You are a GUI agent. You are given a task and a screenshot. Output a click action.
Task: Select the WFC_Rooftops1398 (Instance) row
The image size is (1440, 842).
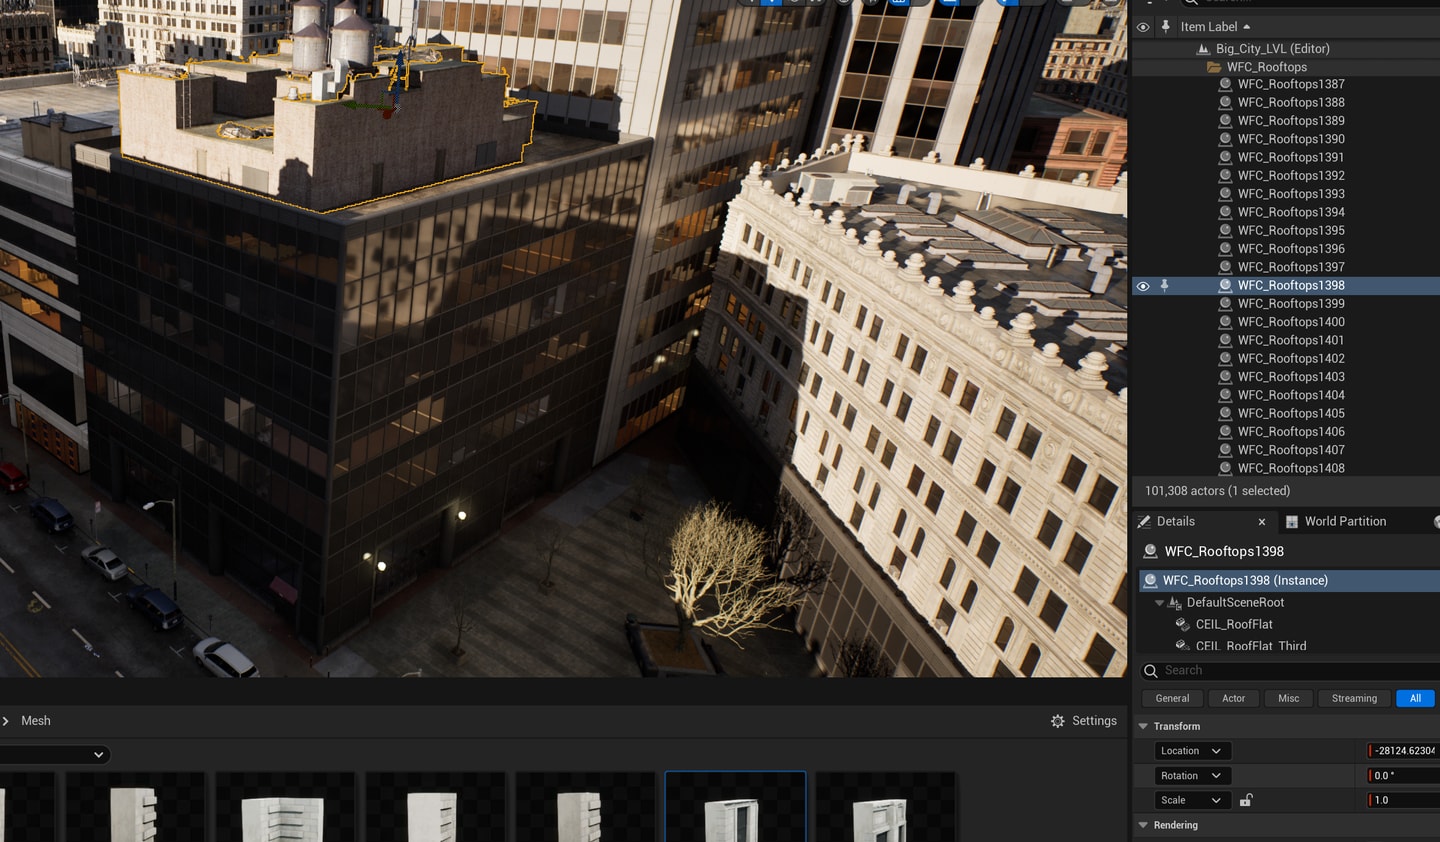1288,581
